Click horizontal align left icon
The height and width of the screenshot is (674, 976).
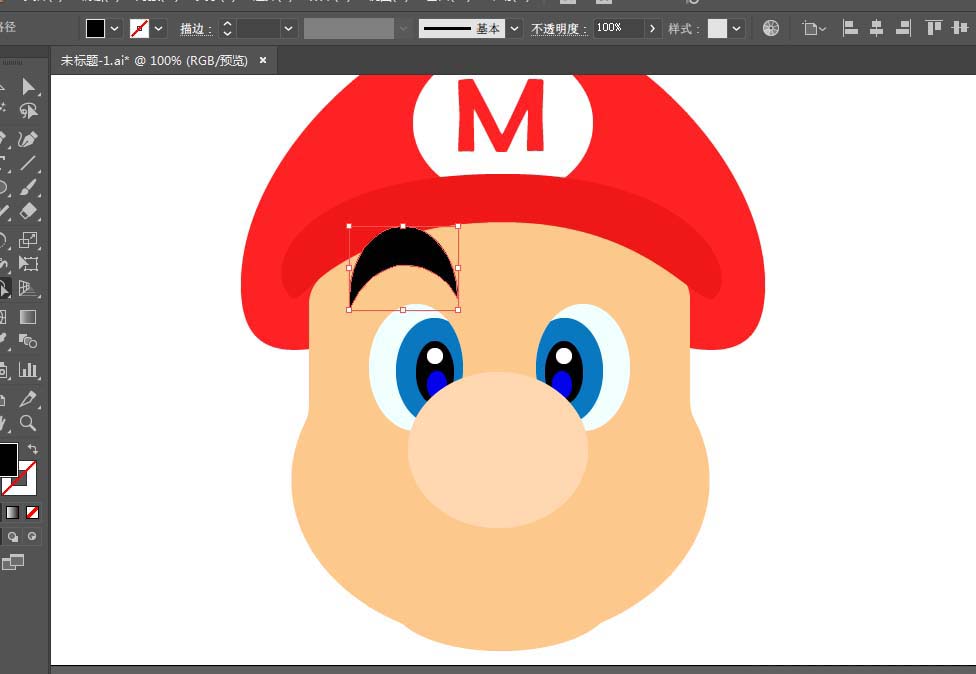click(850, 28)
